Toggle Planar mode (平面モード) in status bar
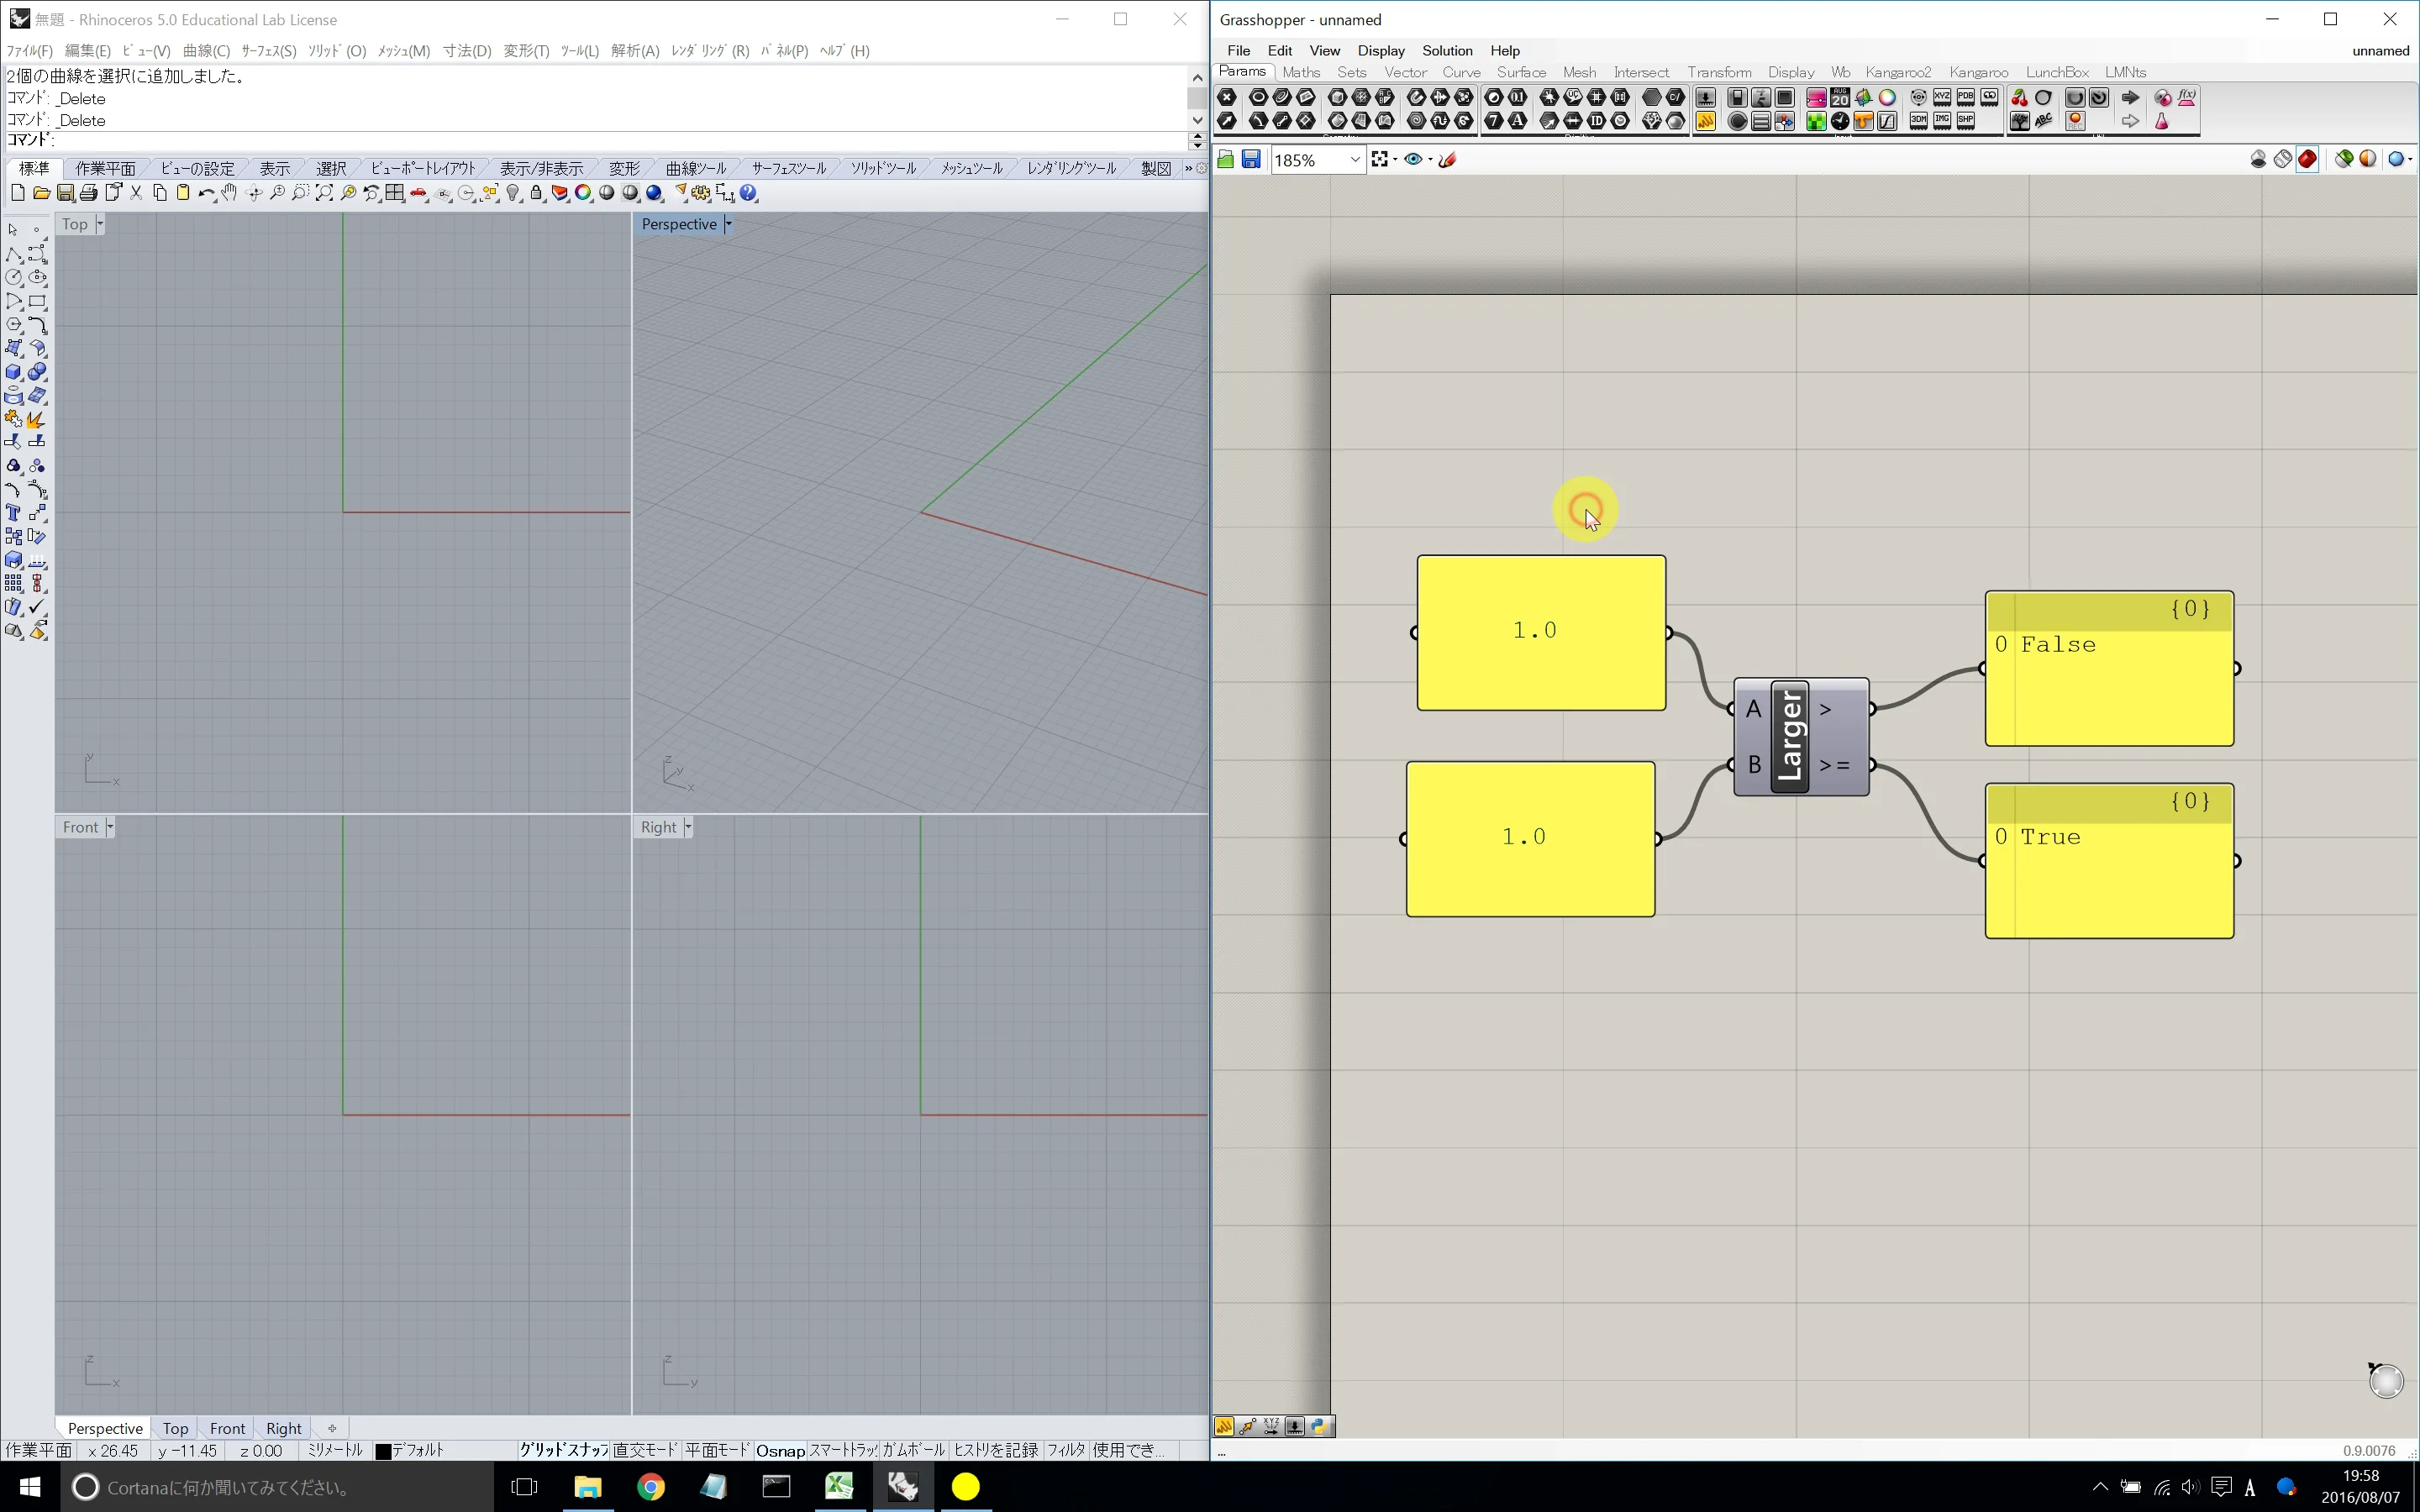Viewport: 2420px width, 1512px height. [717, 1450]
